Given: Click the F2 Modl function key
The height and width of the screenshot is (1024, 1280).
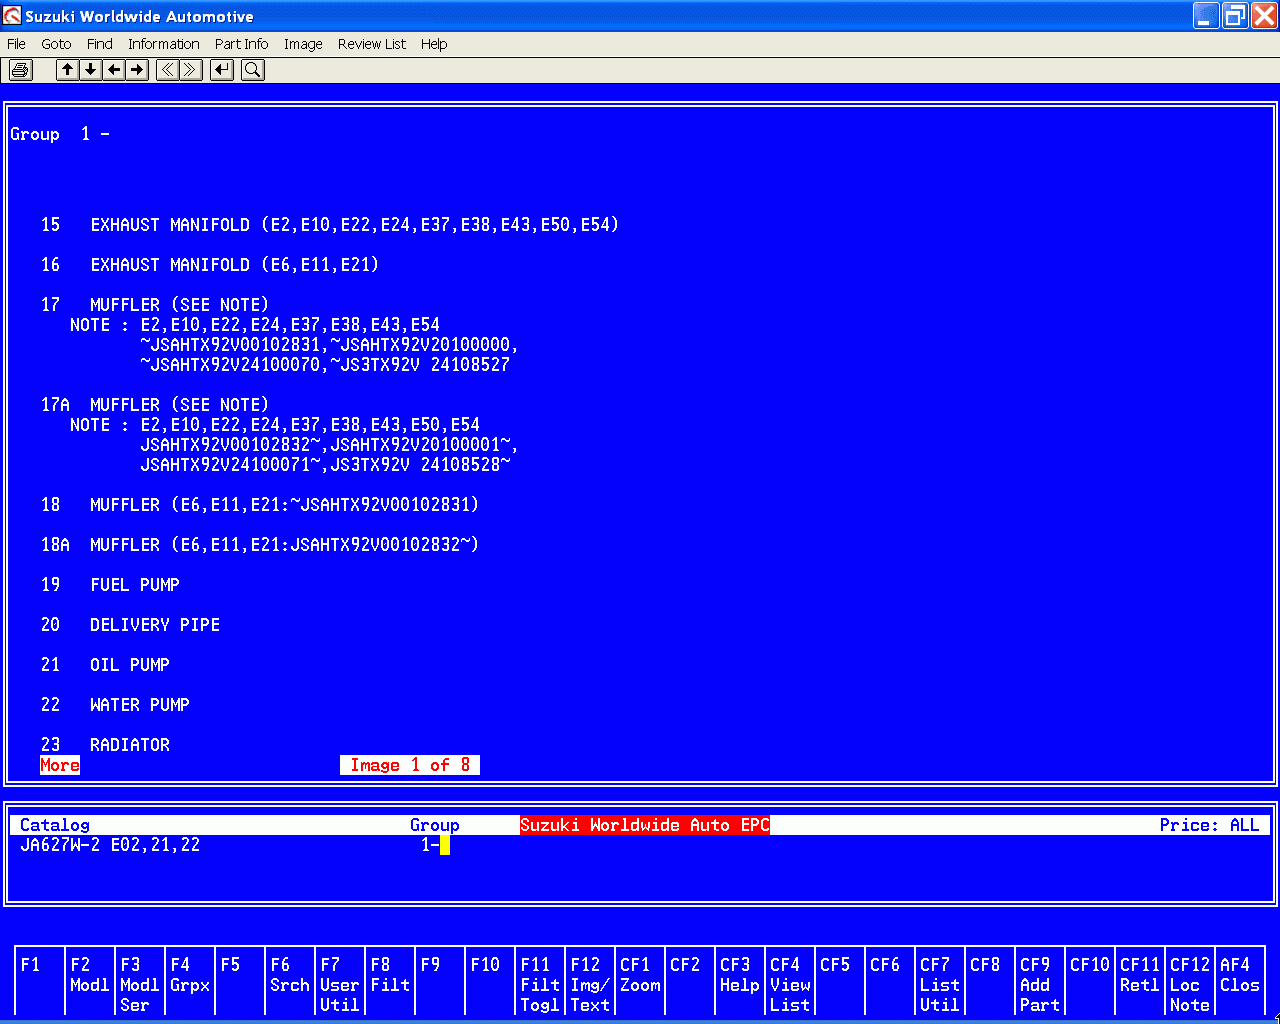Looking at the screenshot, I should [x=90, y=981].
